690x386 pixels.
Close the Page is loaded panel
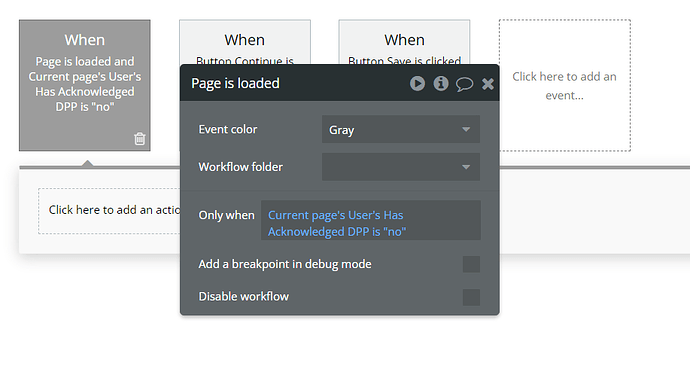point(488,84)
